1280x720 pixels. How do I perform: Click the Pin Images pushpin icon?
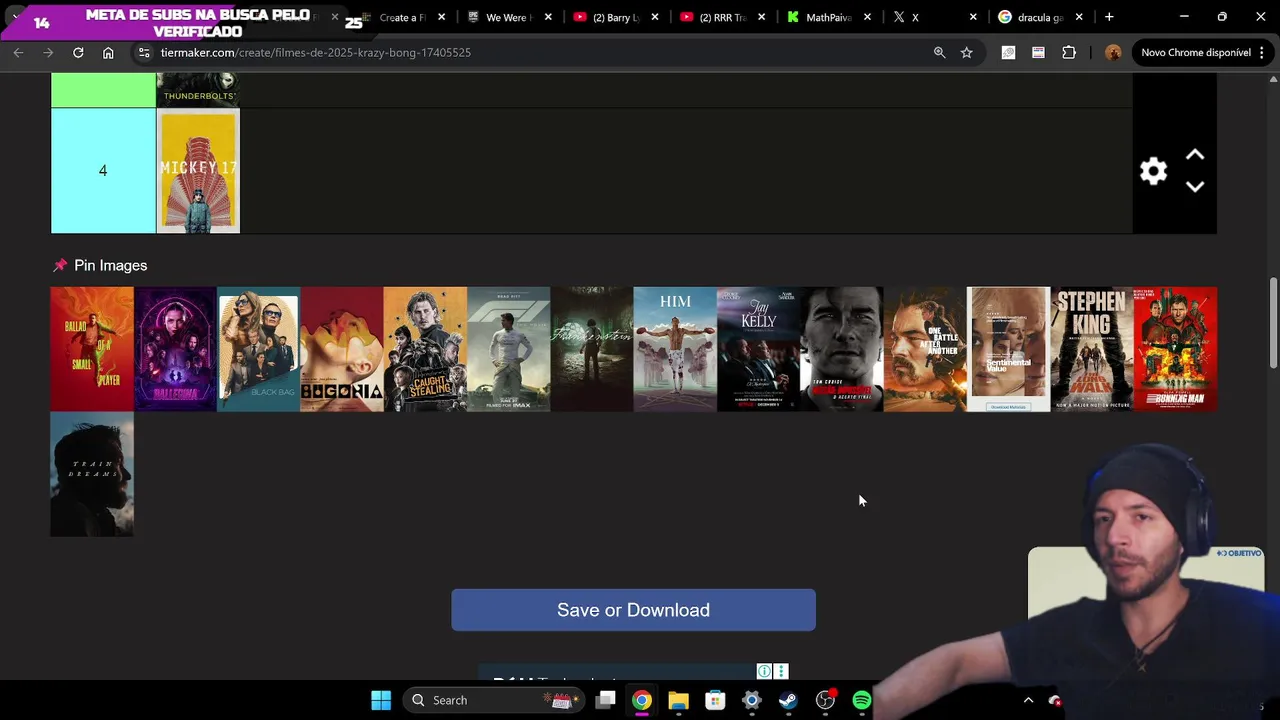pos(60,265)
